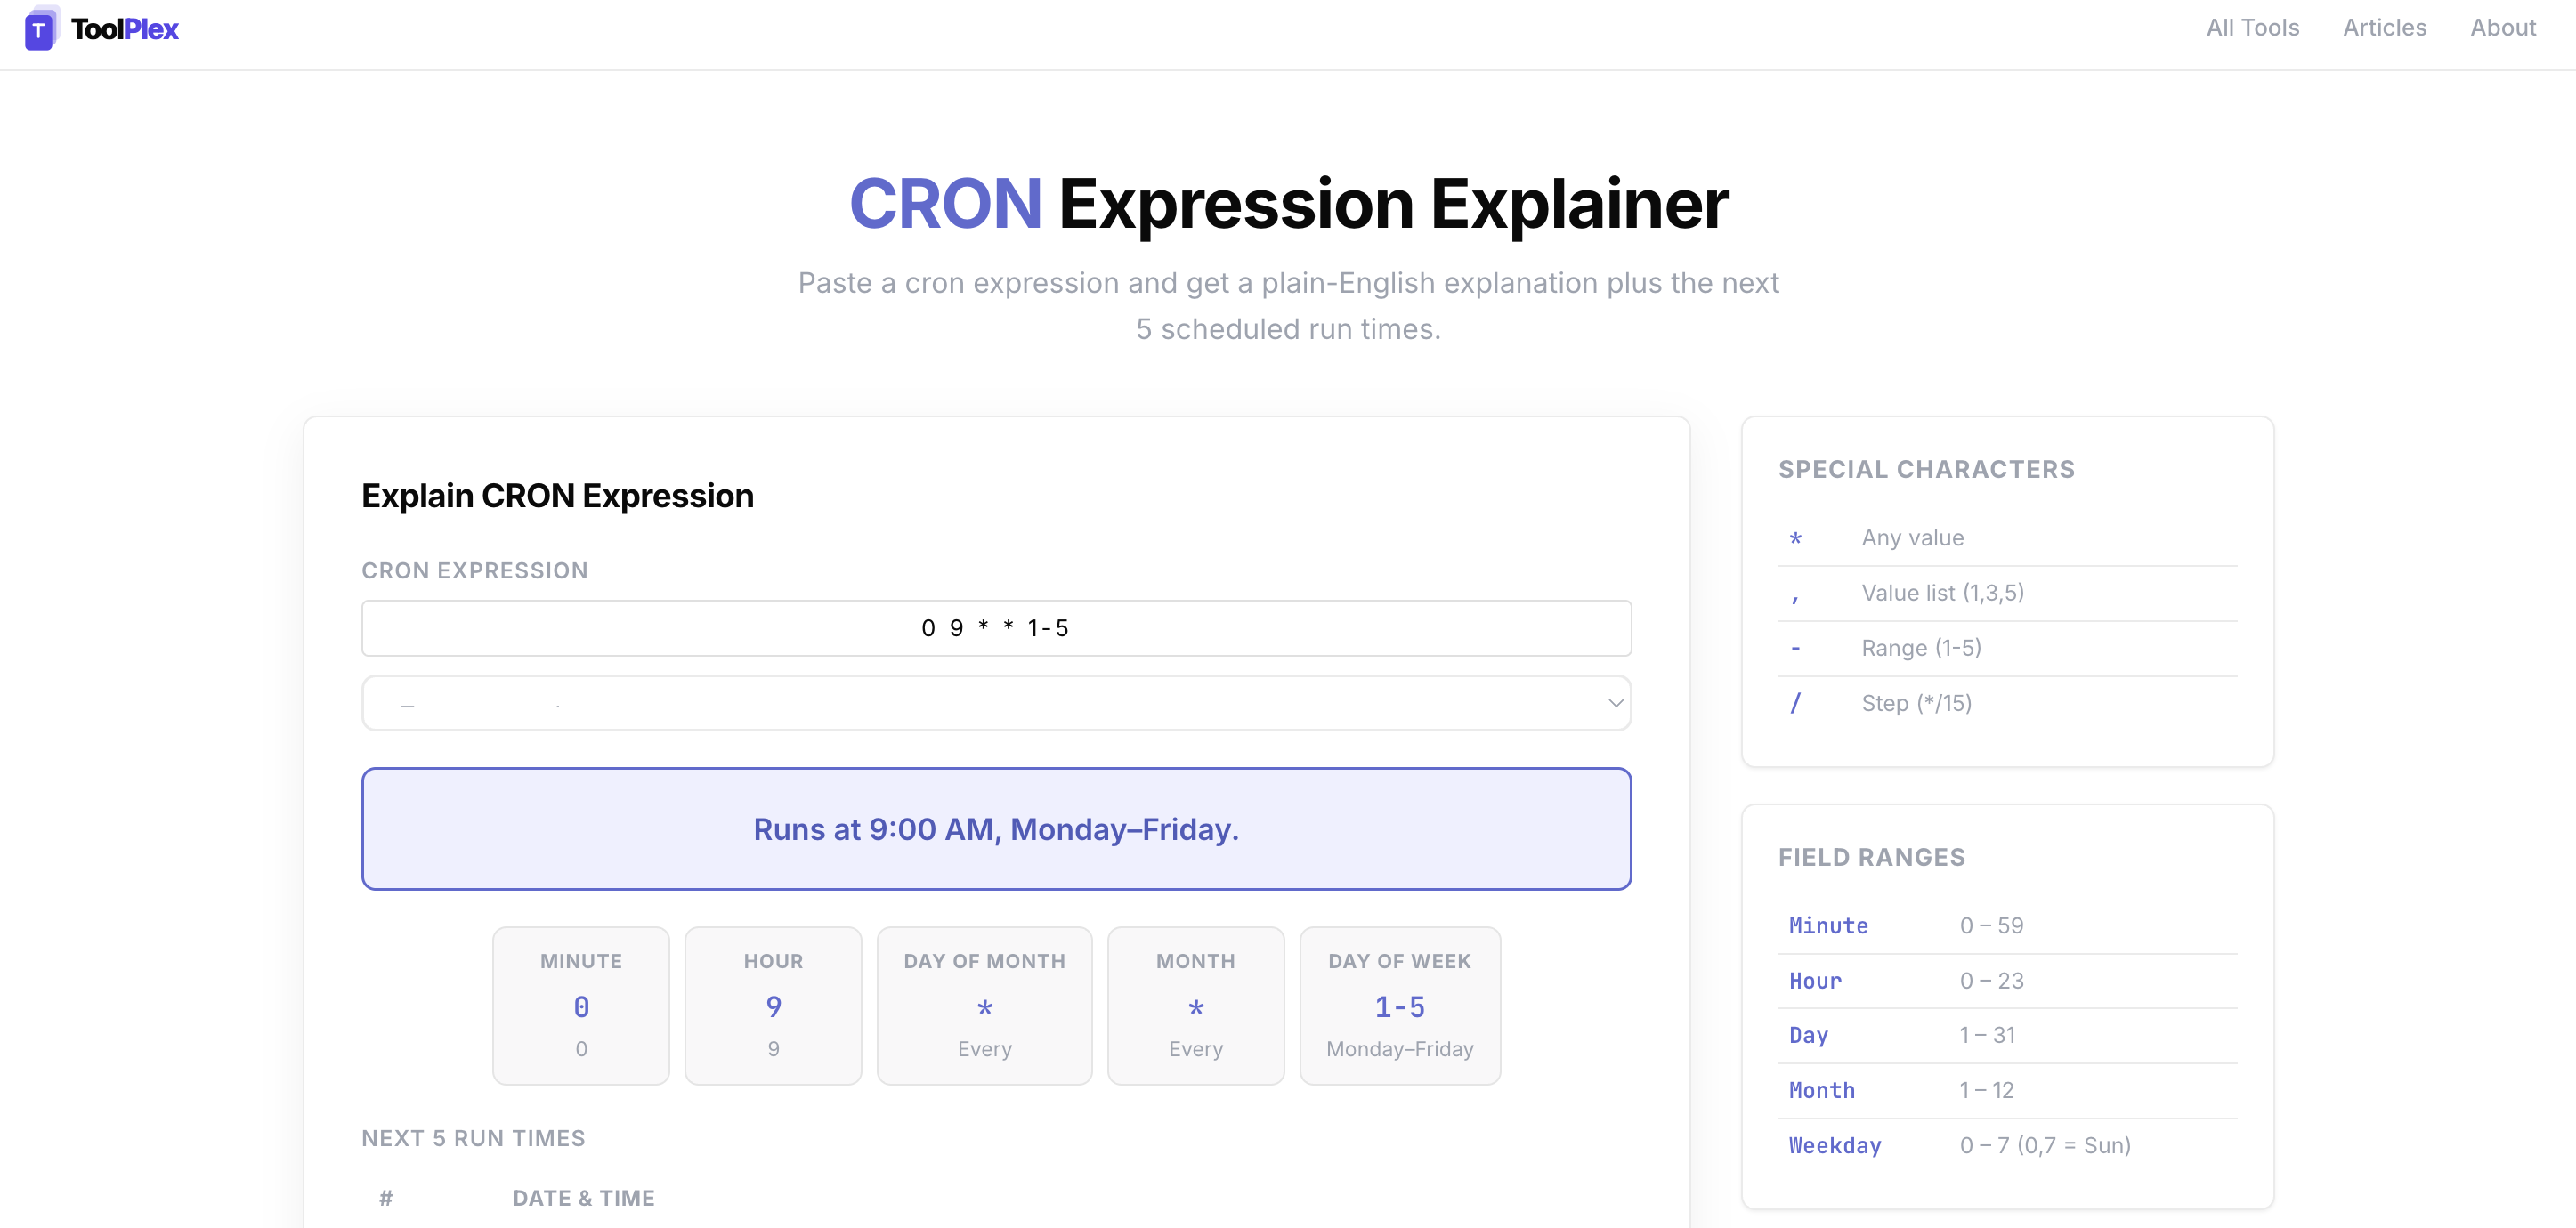Select the Hour field card

(x=772, y=1005)
